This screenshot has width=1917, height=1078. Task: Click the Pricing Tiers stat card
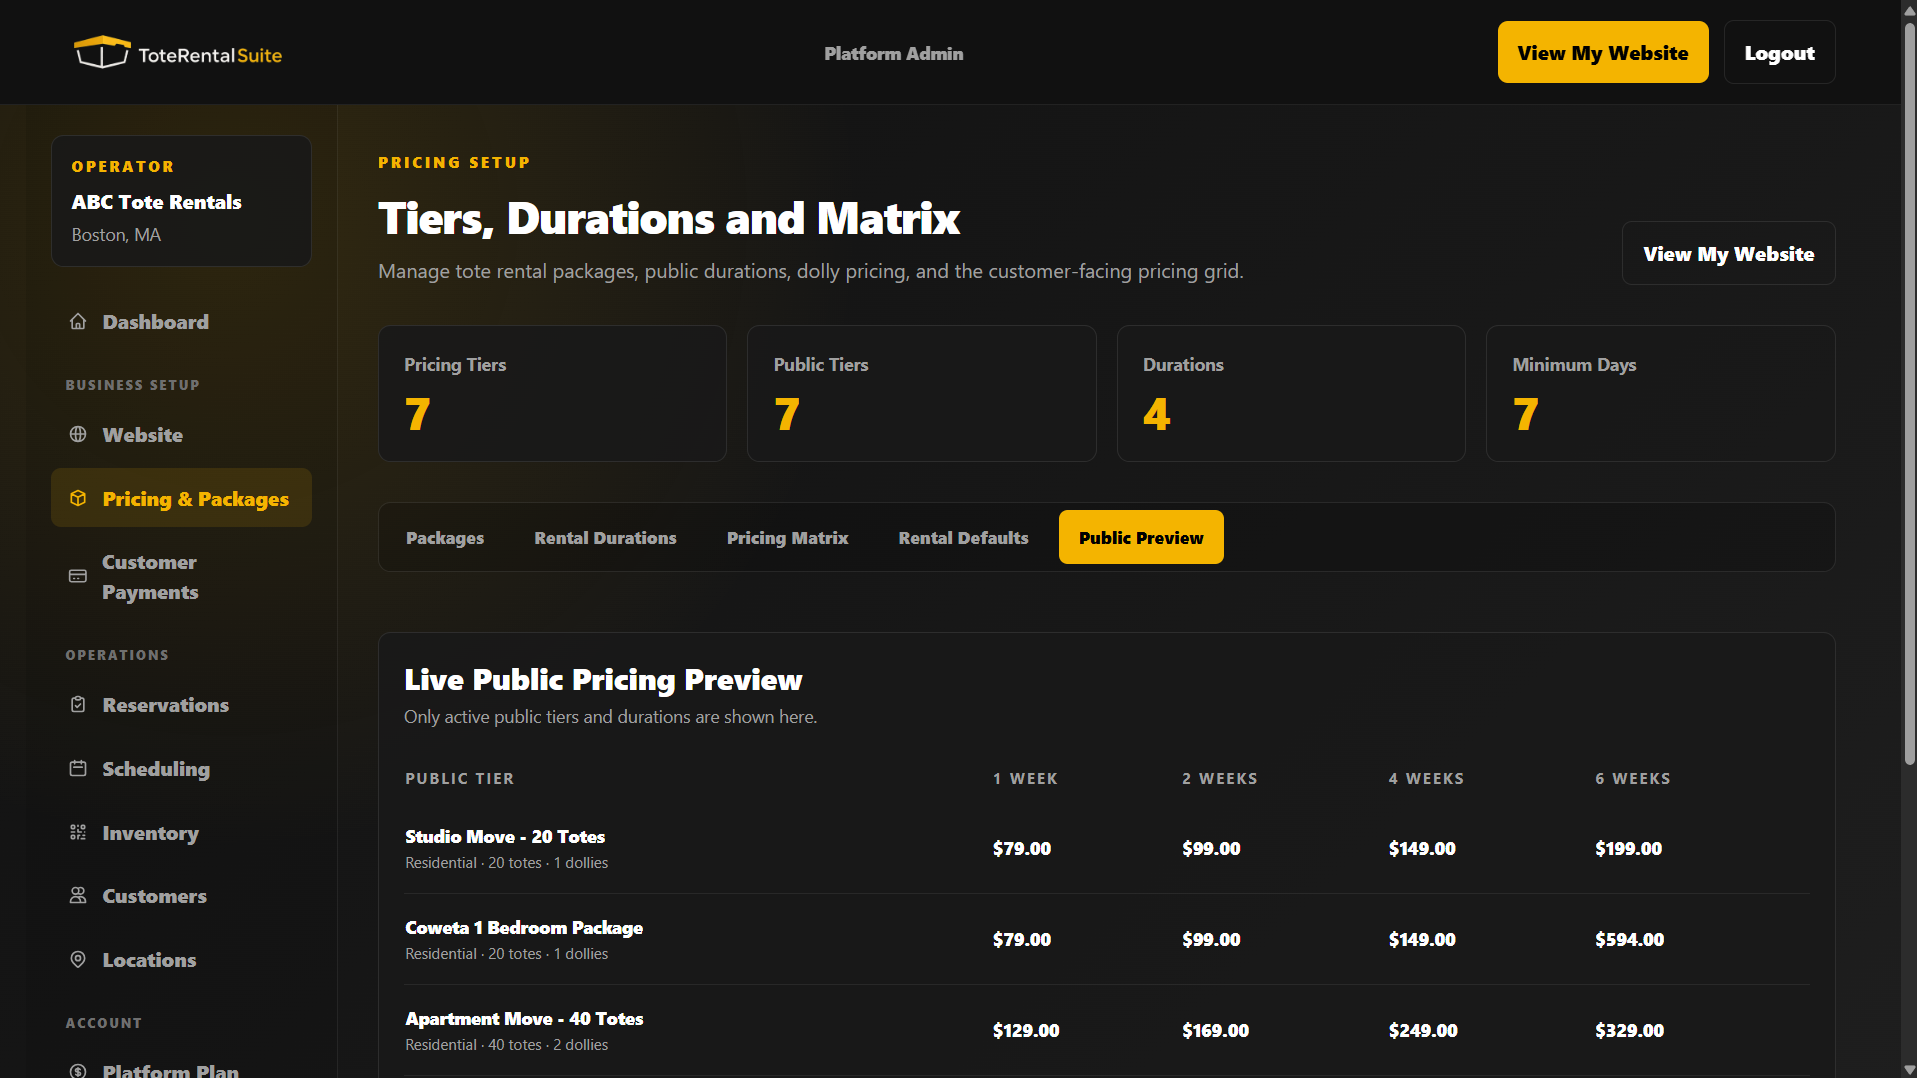tap(552, 393)
